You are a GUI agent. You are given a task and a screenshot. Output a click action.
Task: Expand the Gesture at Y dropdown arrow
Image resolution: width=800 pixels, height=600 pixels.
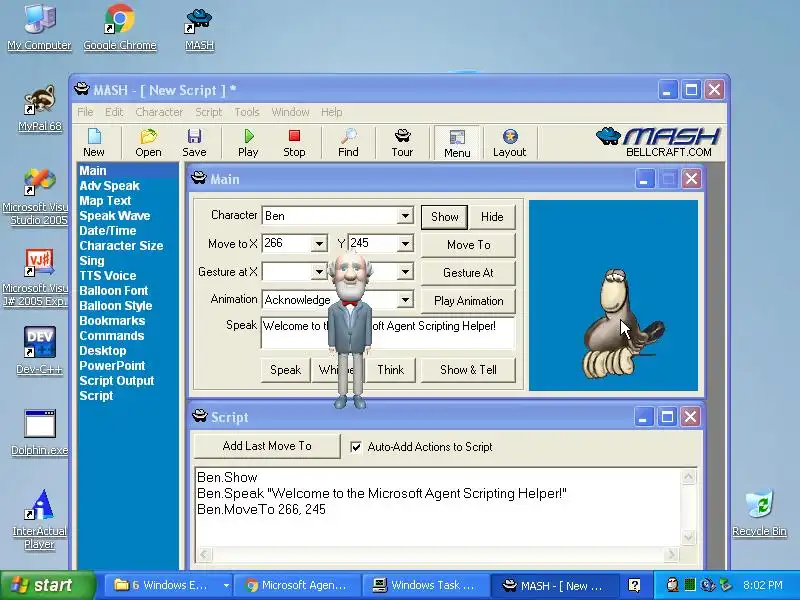tap(405, 272)
